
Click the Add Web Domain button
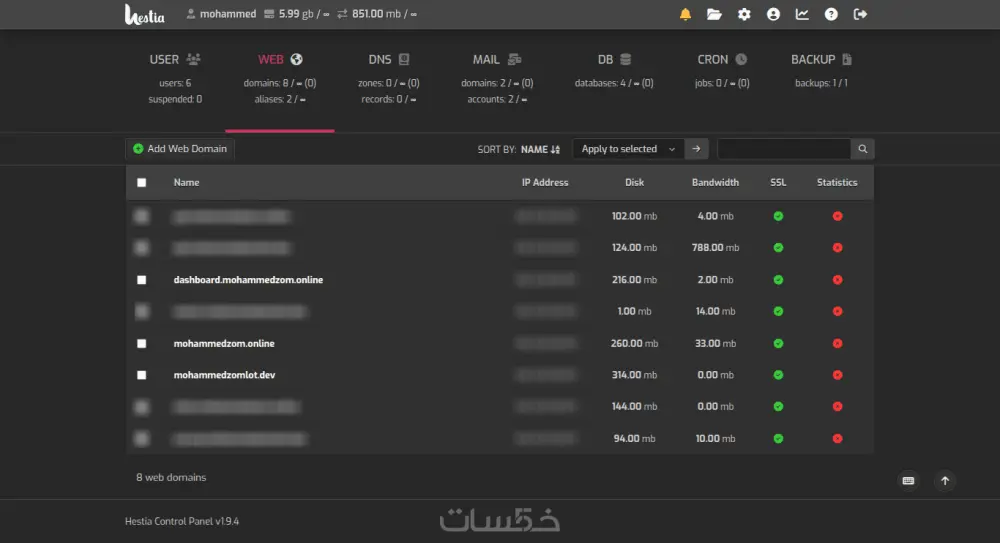tap(180, 149)
